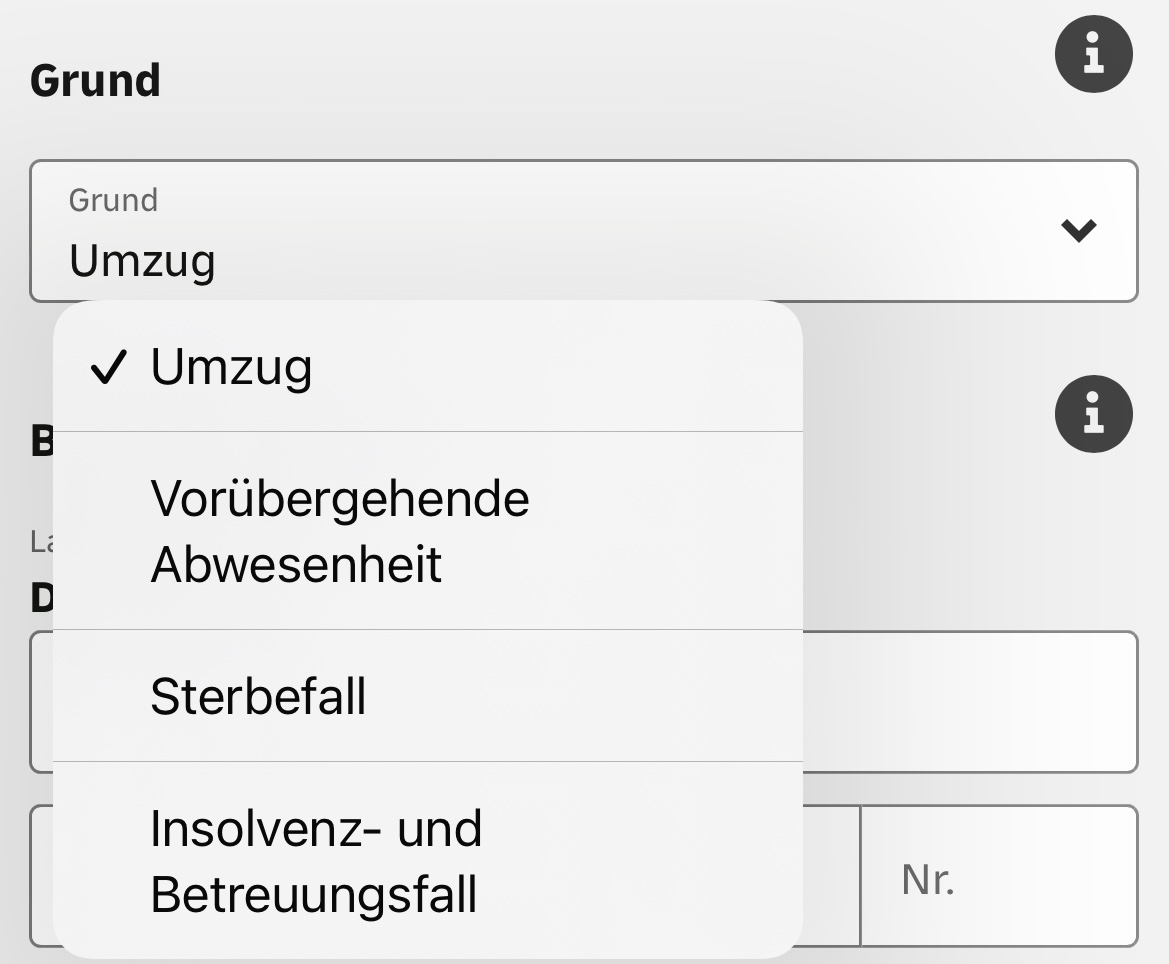Select Umzug from the reason list
1169x964 pixels.
click(428, 366)
